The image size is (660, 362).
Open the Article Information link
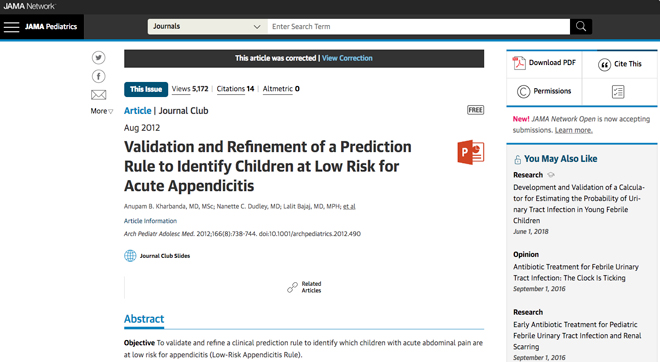[x=150, y=221]
